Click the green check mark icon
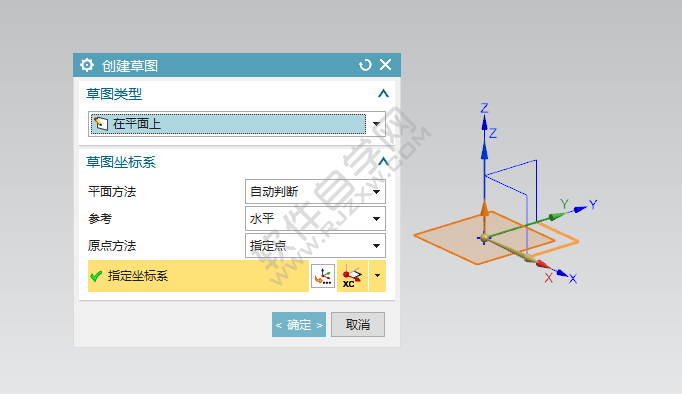 tap(96, 276)
